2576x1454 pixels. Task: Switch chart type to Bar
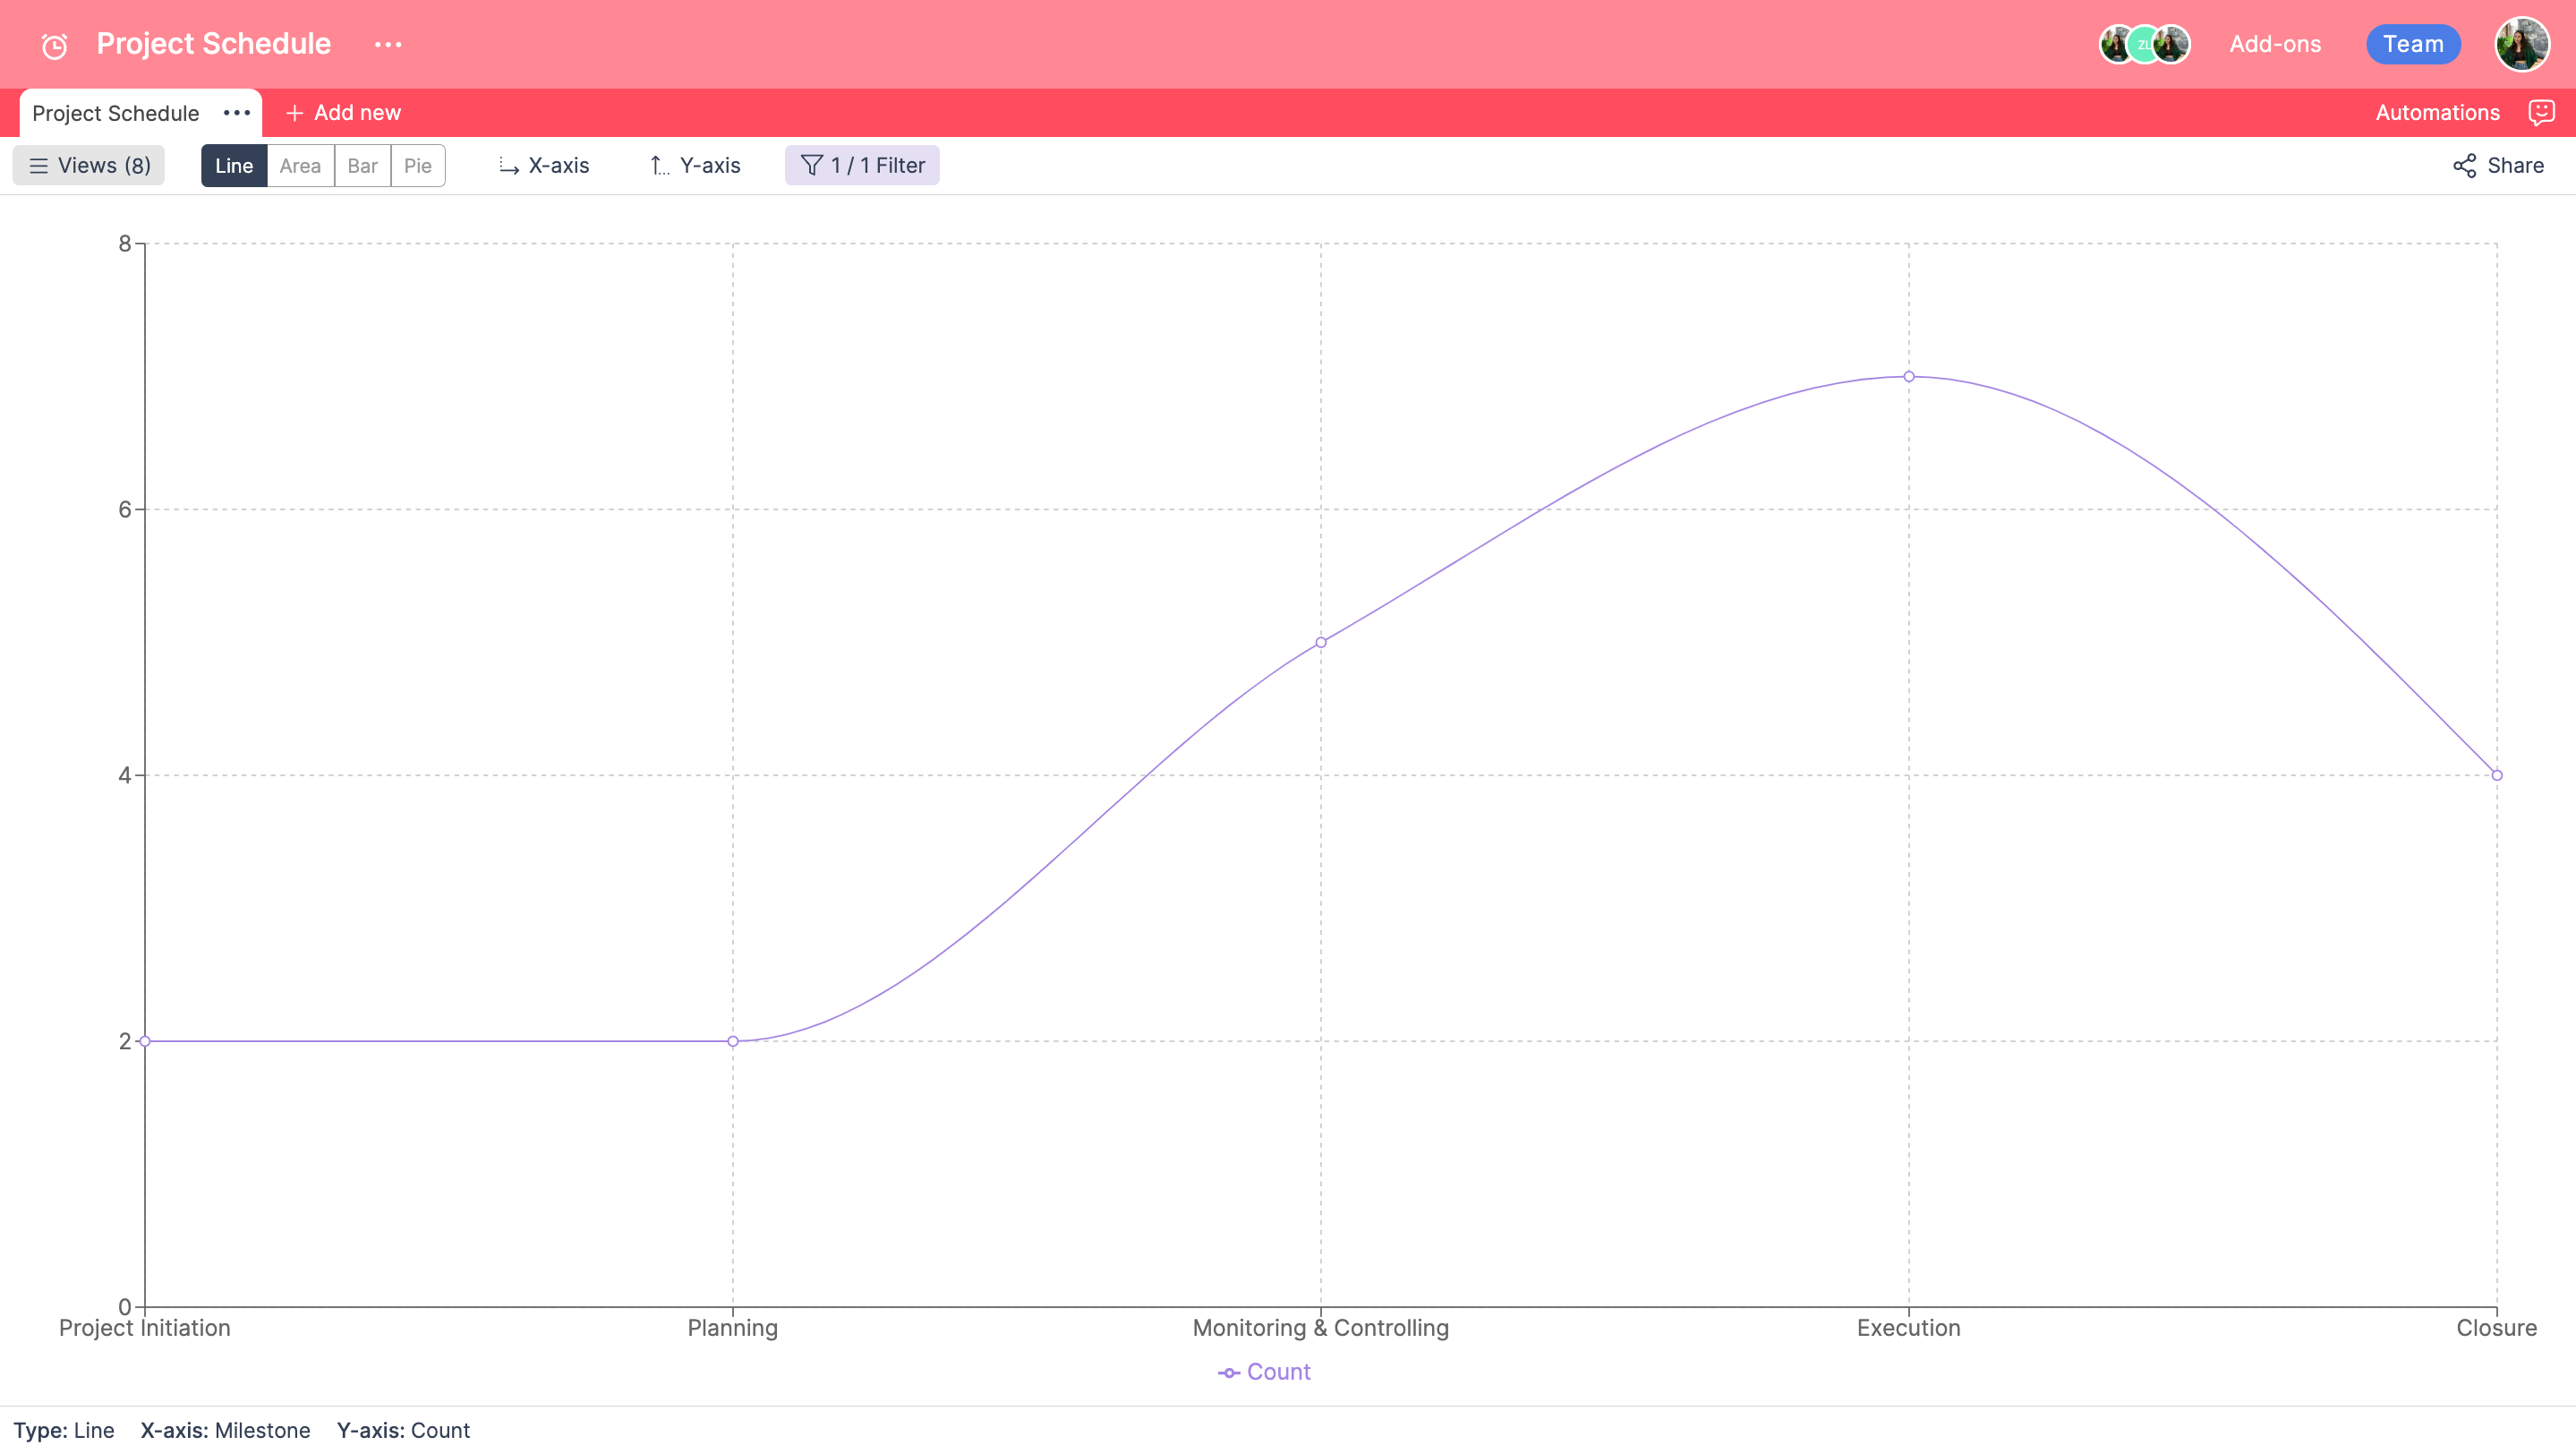[x=362, y=166]
